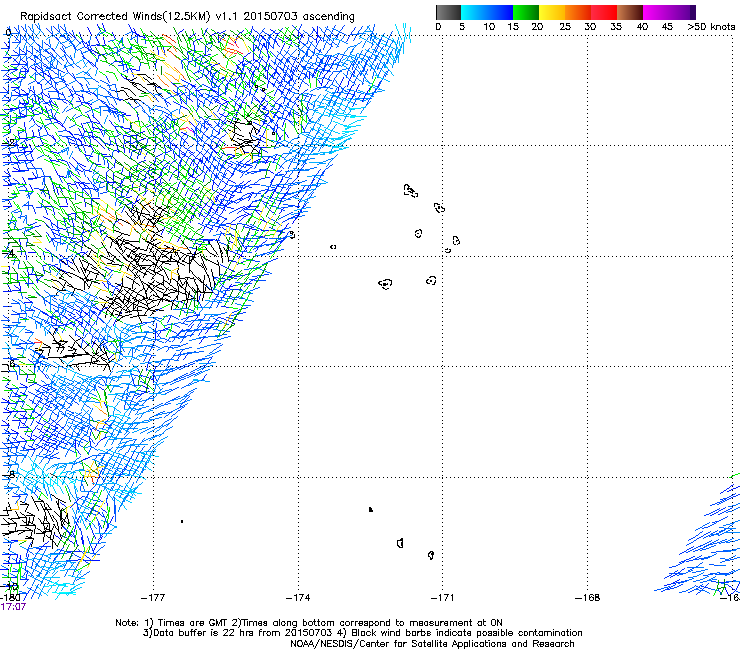
Task: Click the '>50 knots' legend label
Action: click(711, 27)
